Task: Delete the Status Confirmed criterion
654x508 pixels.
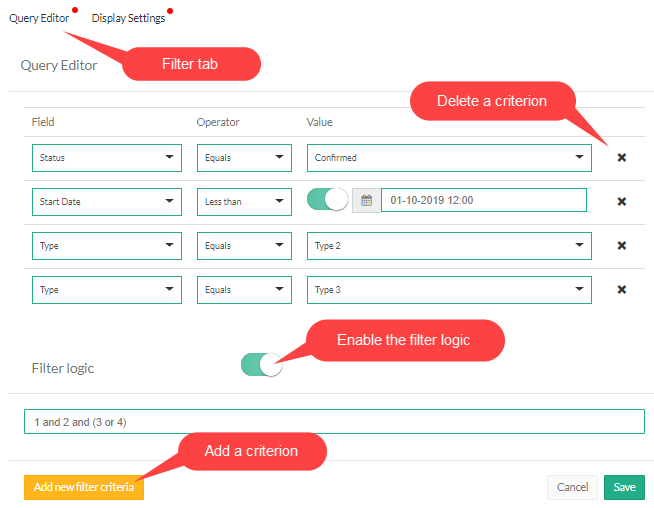Action: [621, 158]
